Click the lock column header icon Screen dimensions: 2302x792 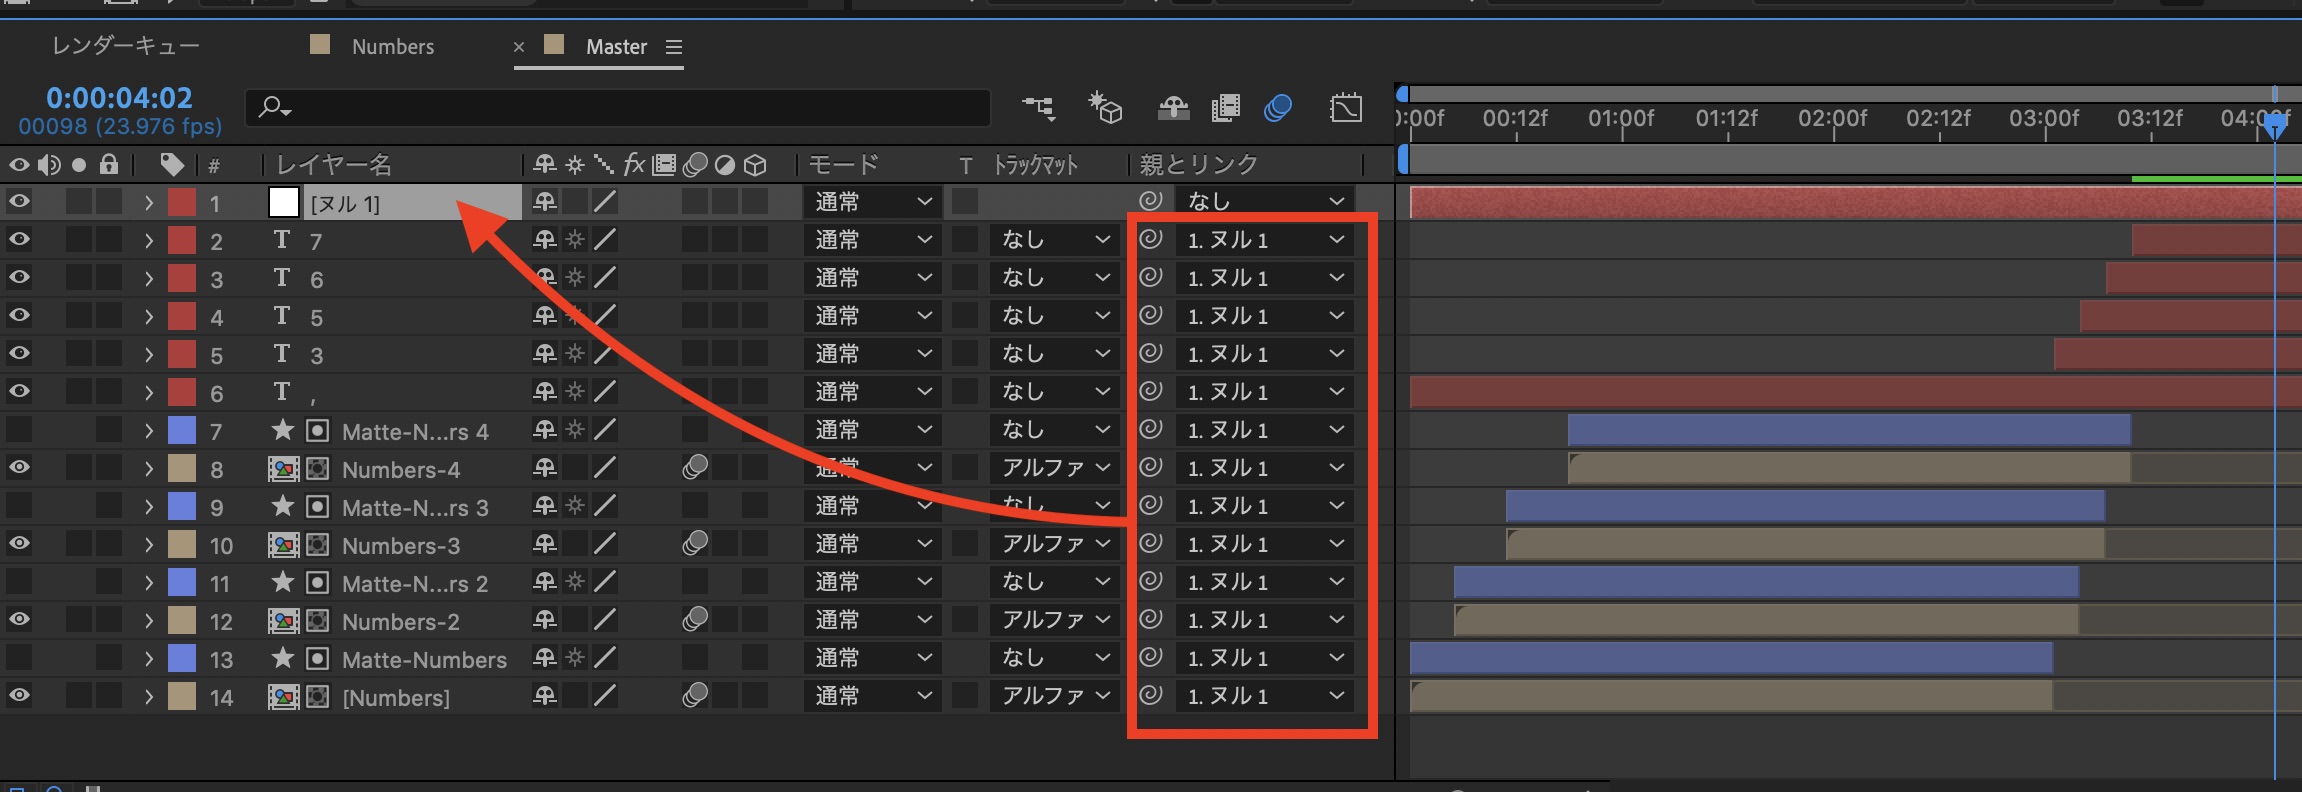109,164
